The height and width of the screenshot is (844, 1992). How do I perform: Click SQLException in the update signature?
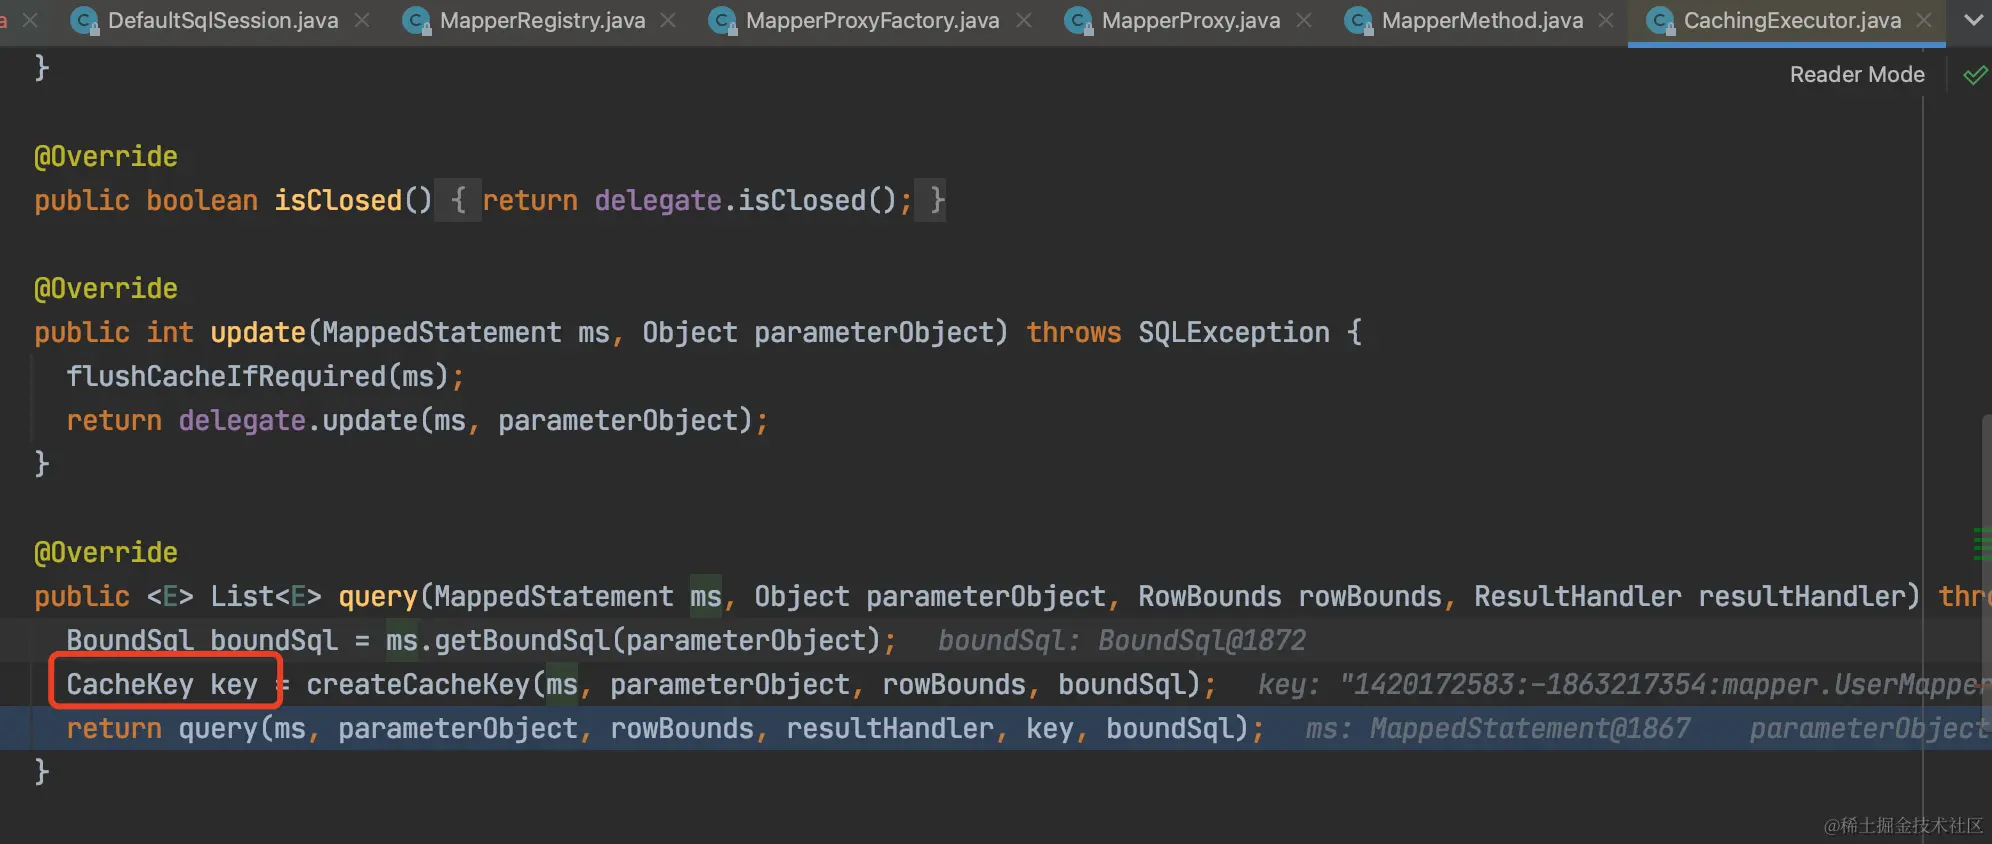(x=1234, y=332)
